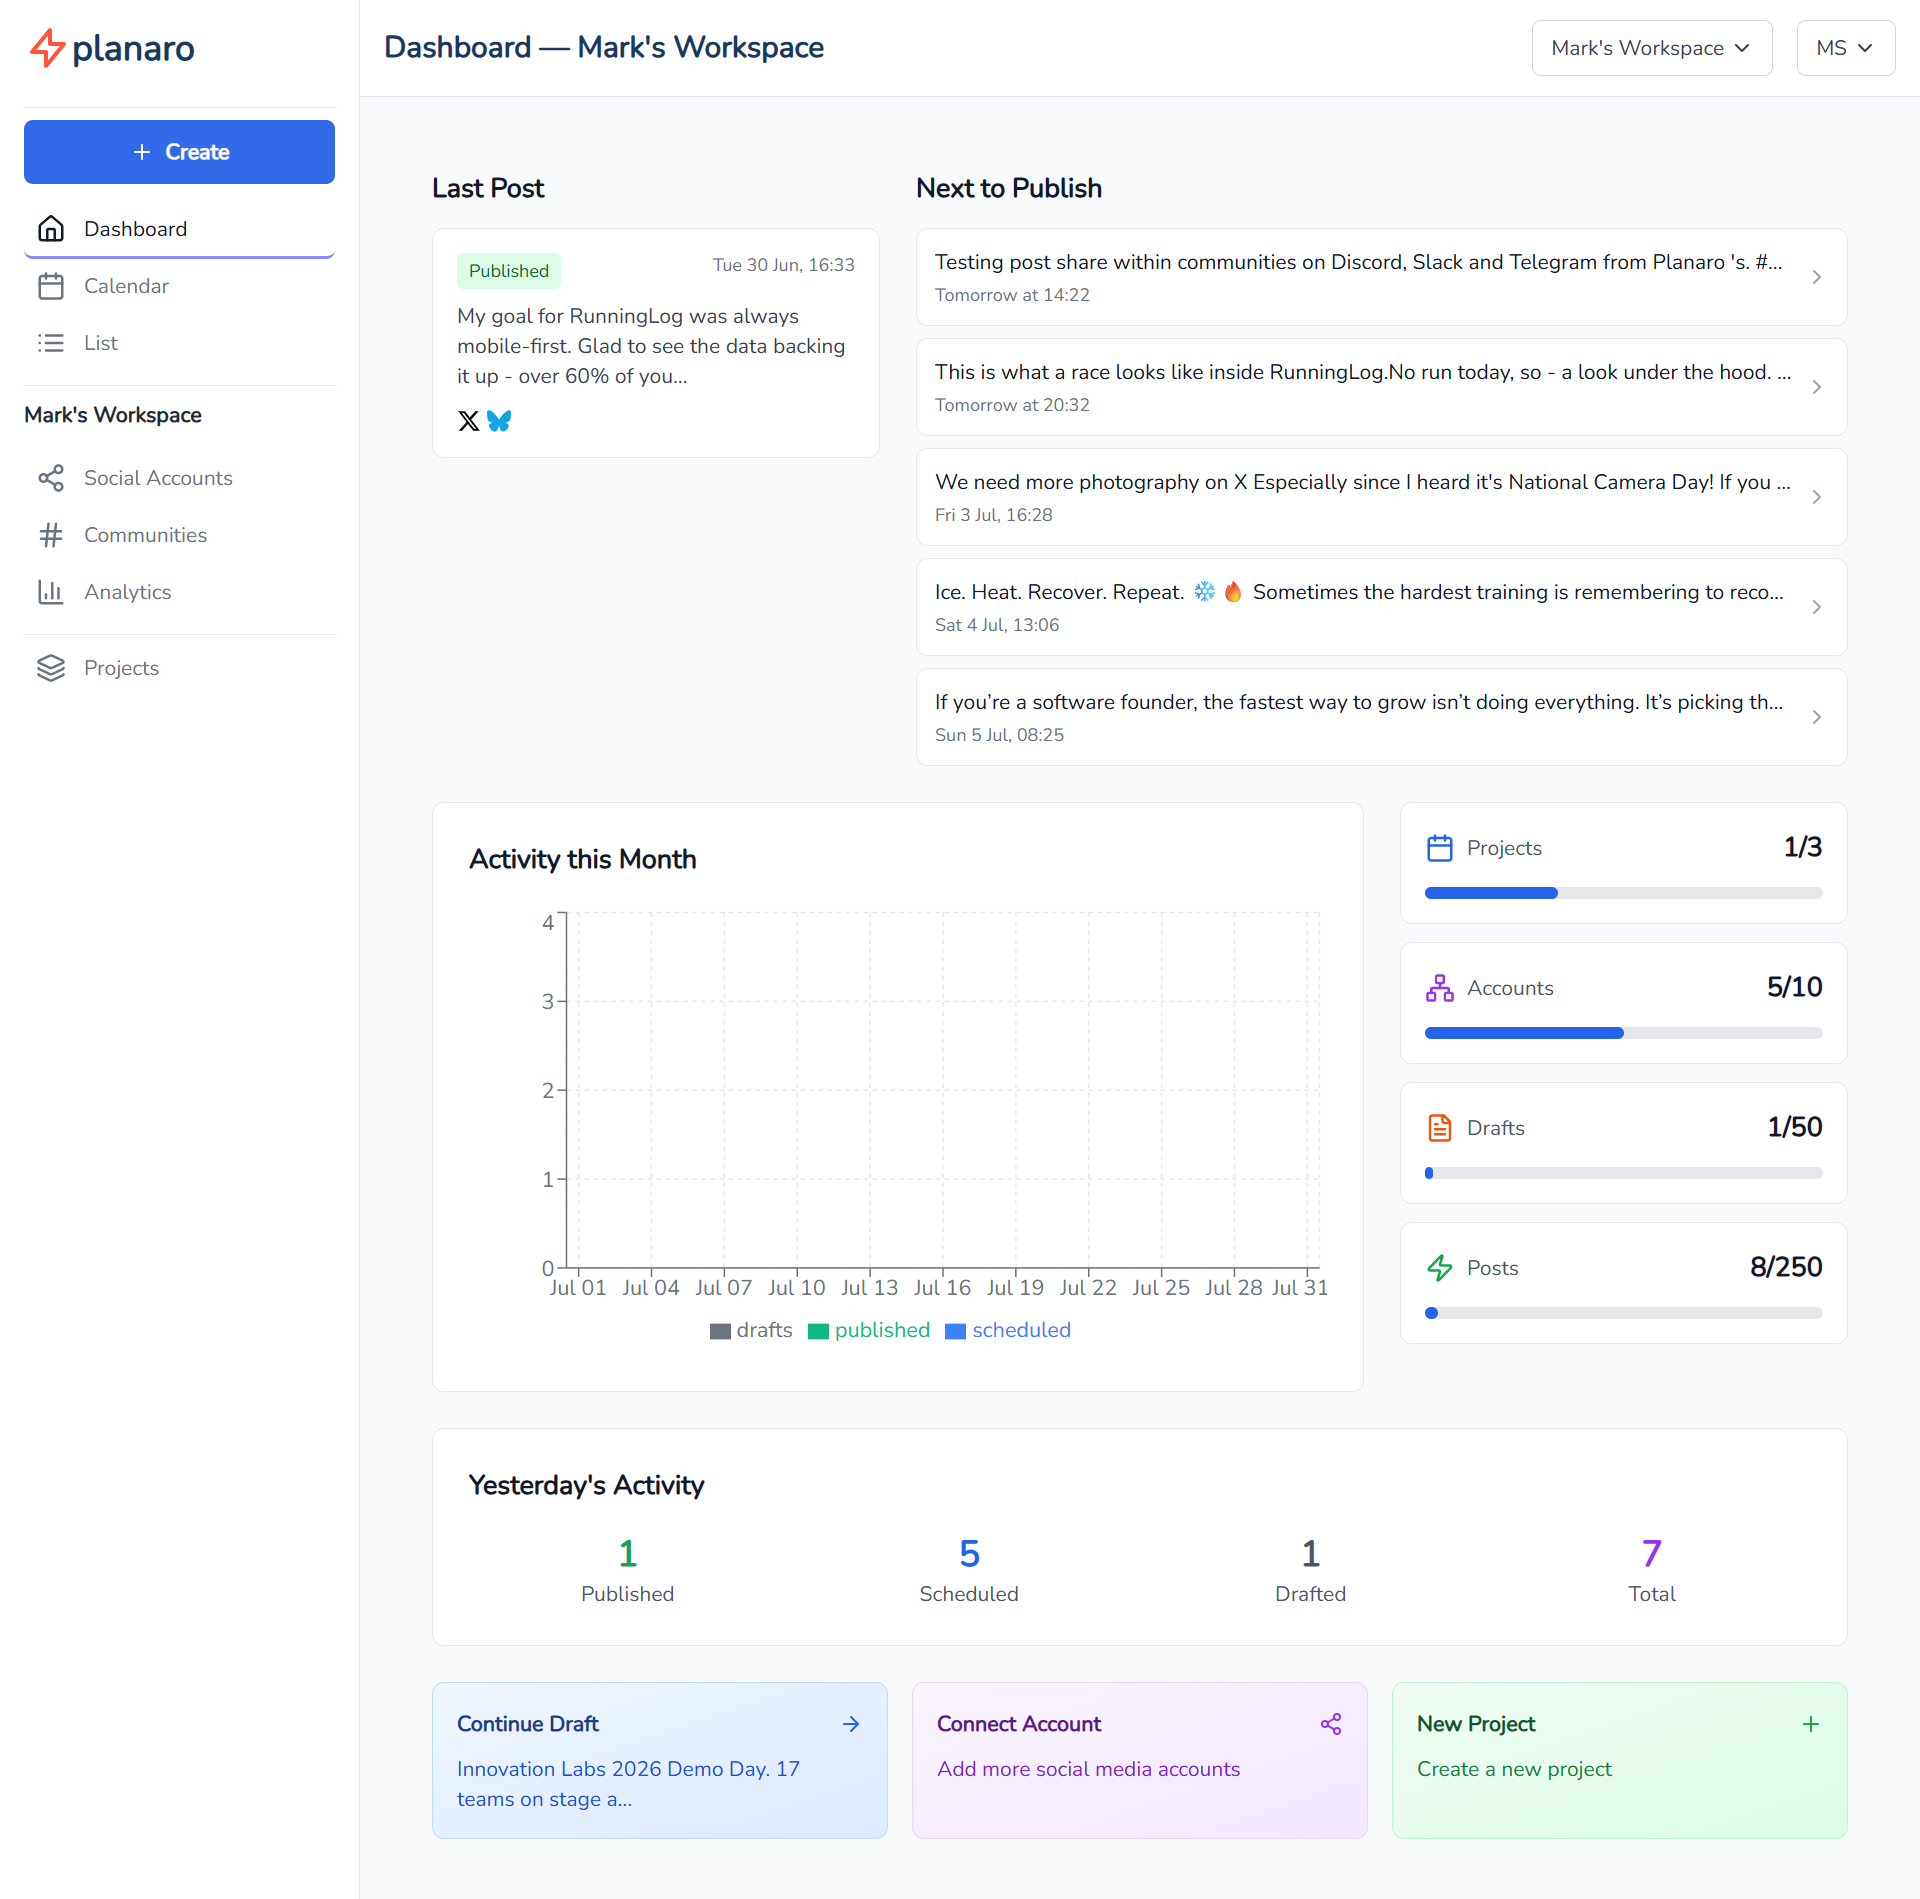Click the arrow icon on Continue Draft card
Viewport: 1920px width, 1899px height.
(851, 1724)
